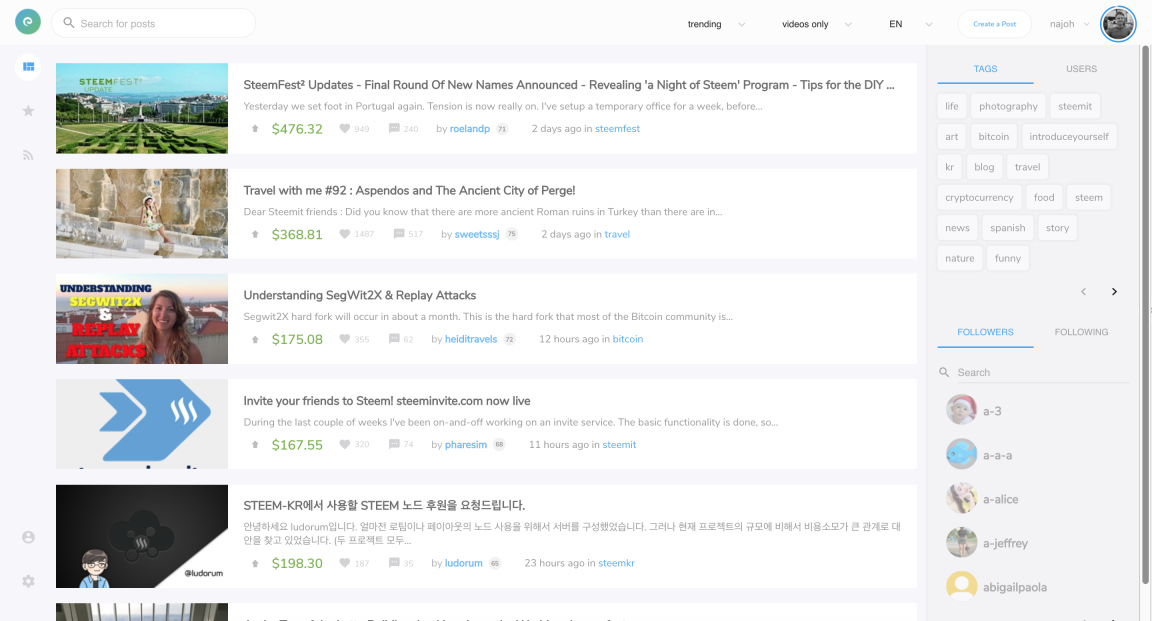Open najoh profile avatar in header
Screen dimensions: 1152x621
[1117, 24]
